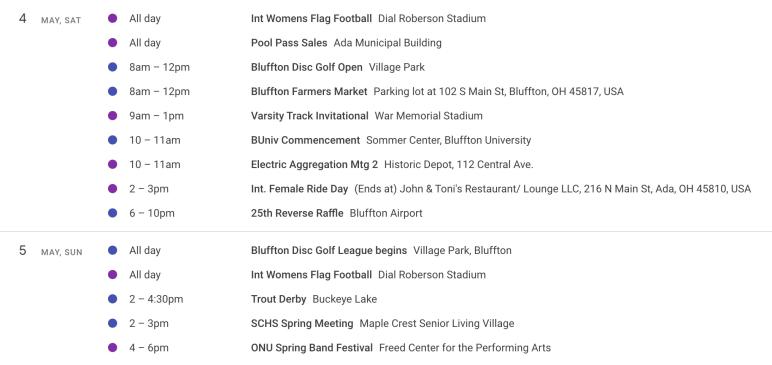The width and height of the screenshot is (772, 365).
Task: View the Electric Aggregation Mtg 2 event
Action: [x=315, y=165]
